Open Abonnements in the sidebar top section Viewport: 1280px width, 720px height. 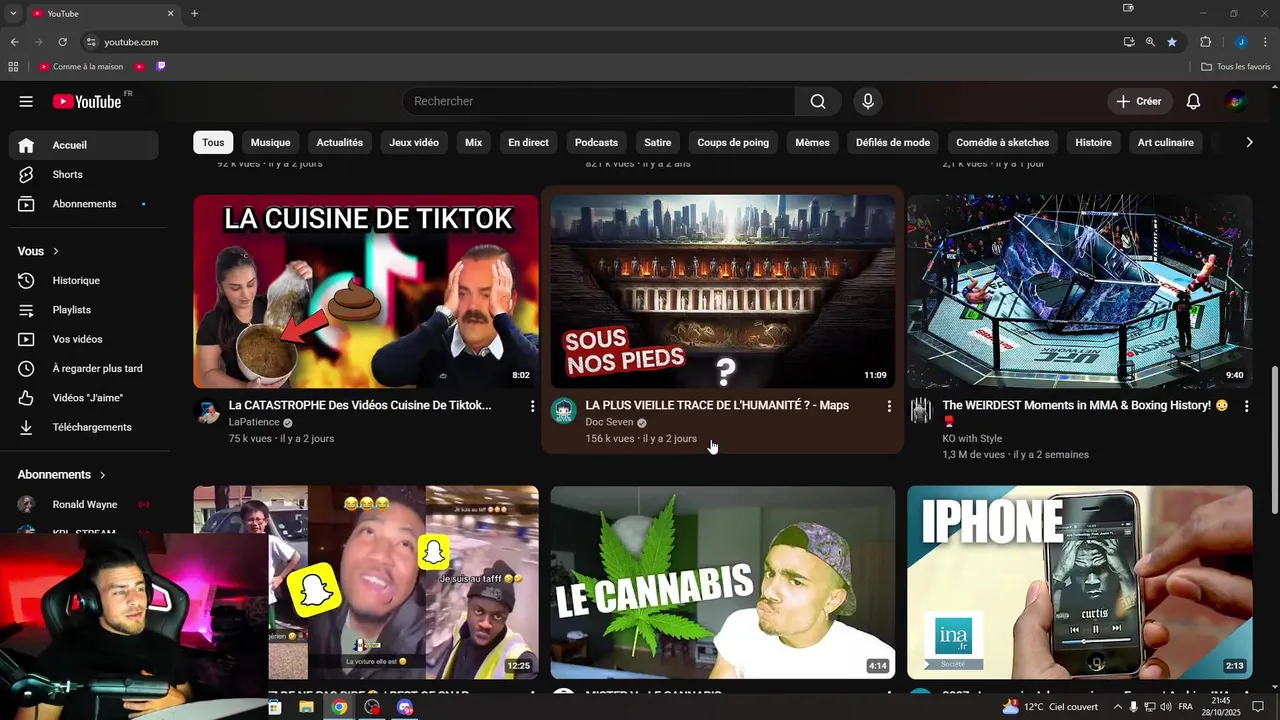(x=84, y=204)
